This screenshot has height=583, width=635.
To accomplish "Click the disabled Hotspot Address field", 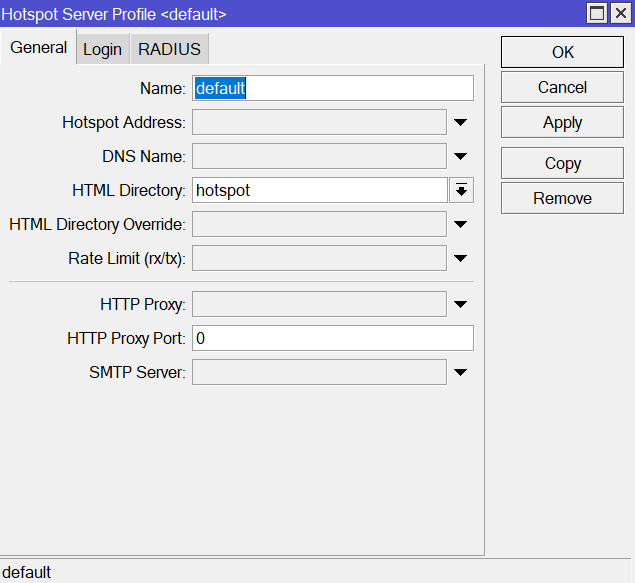I will (320, 122).
